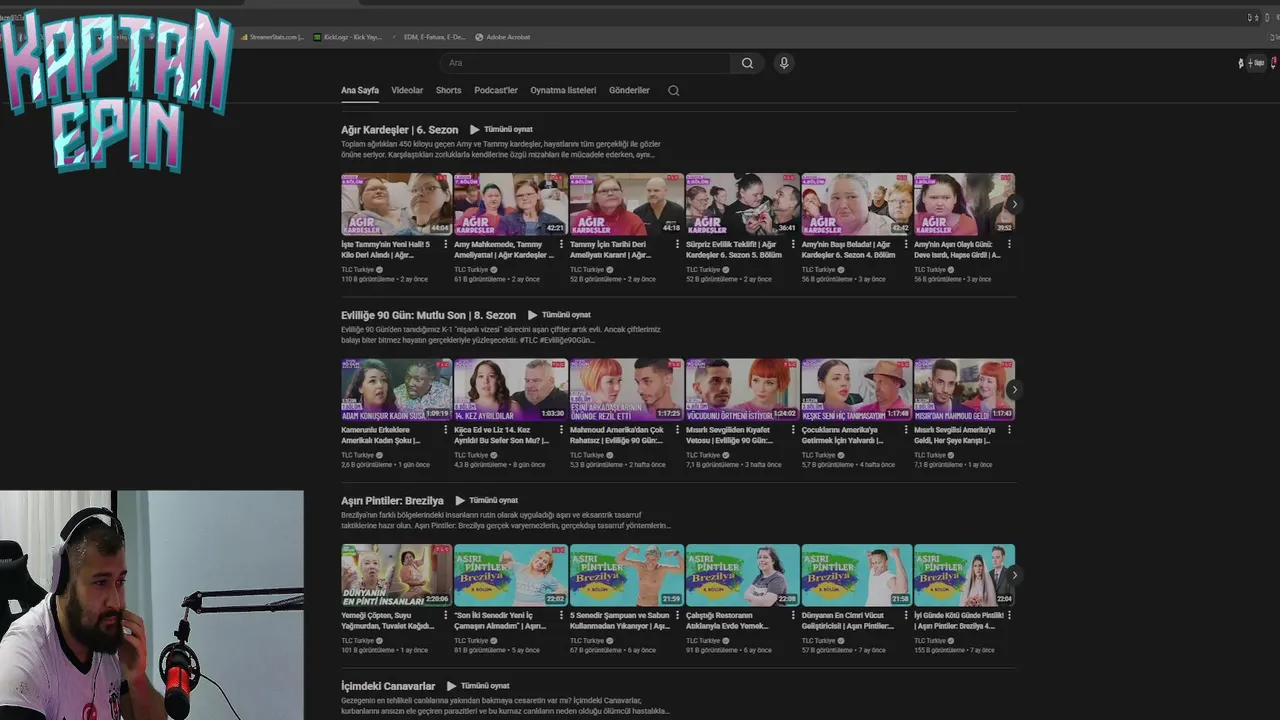Open three-dot menu for Mahmoud Amerika'dan Çok Rahatsız video

click(x=677, y=430)
